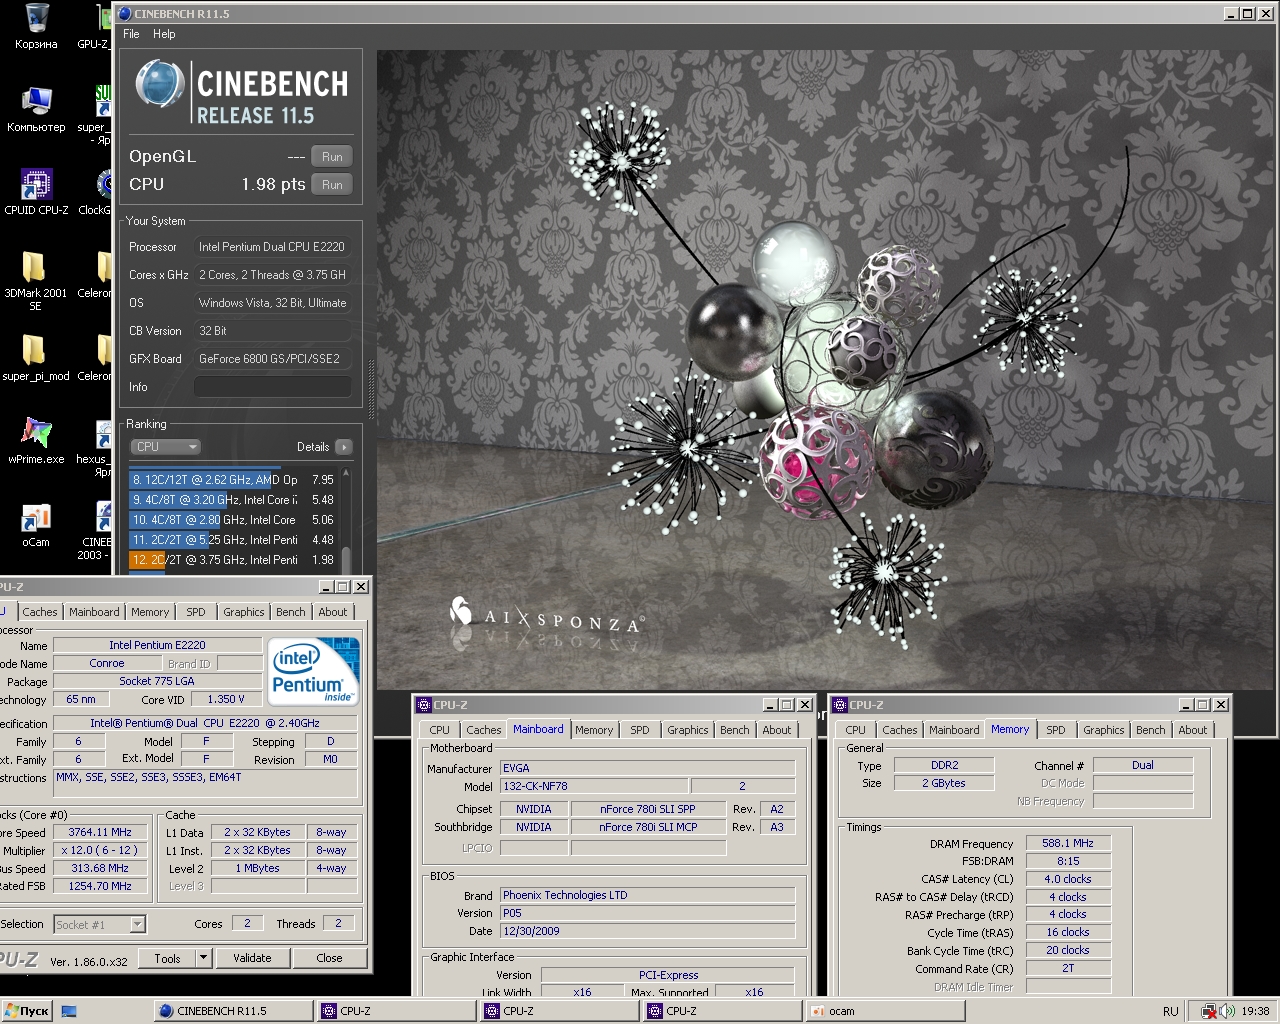
Task: Click the FSB:DRAM value 8:15
Action: [x=1068, y=861]
